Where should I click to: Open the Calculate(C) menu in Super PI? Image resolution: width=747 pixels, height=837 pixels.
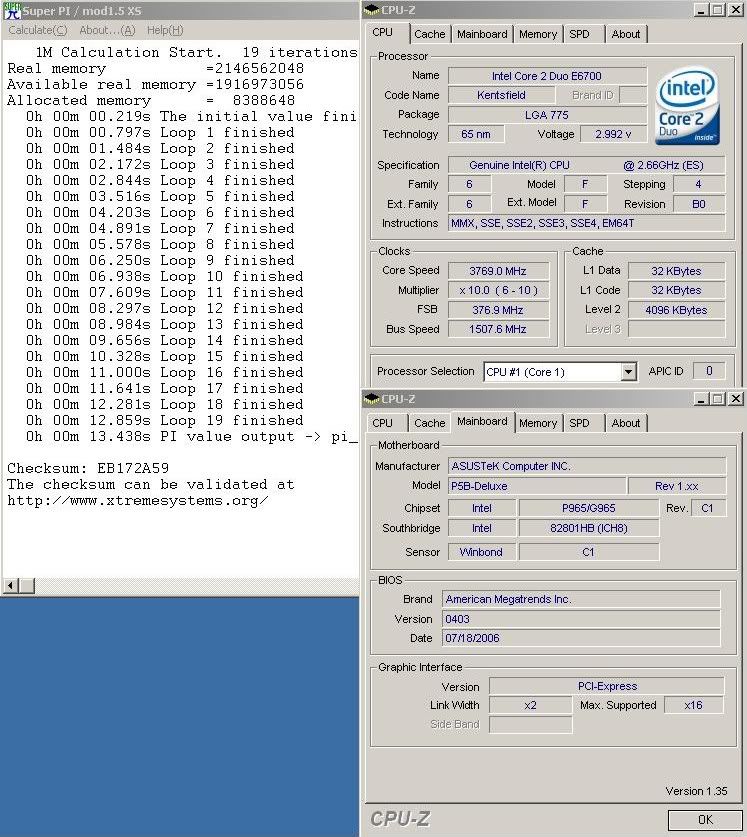coord(37,30)
